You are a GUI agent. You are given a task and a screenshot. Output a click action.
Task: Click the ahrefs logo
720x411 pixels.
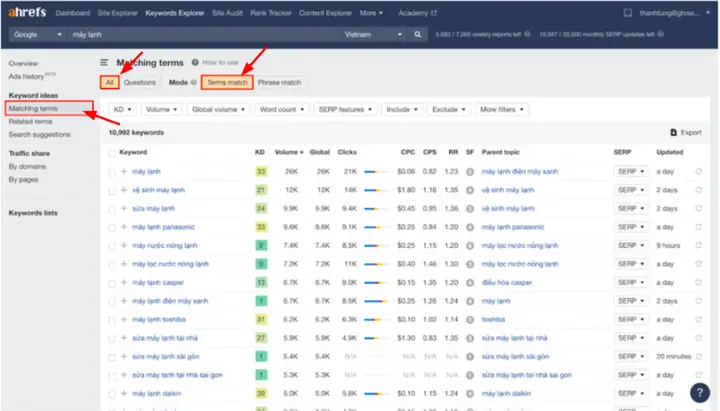28,12
